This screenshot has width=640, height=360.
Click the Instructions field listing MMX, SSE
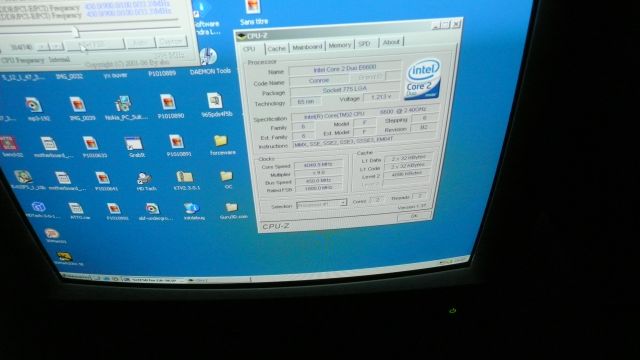point(364,141)
